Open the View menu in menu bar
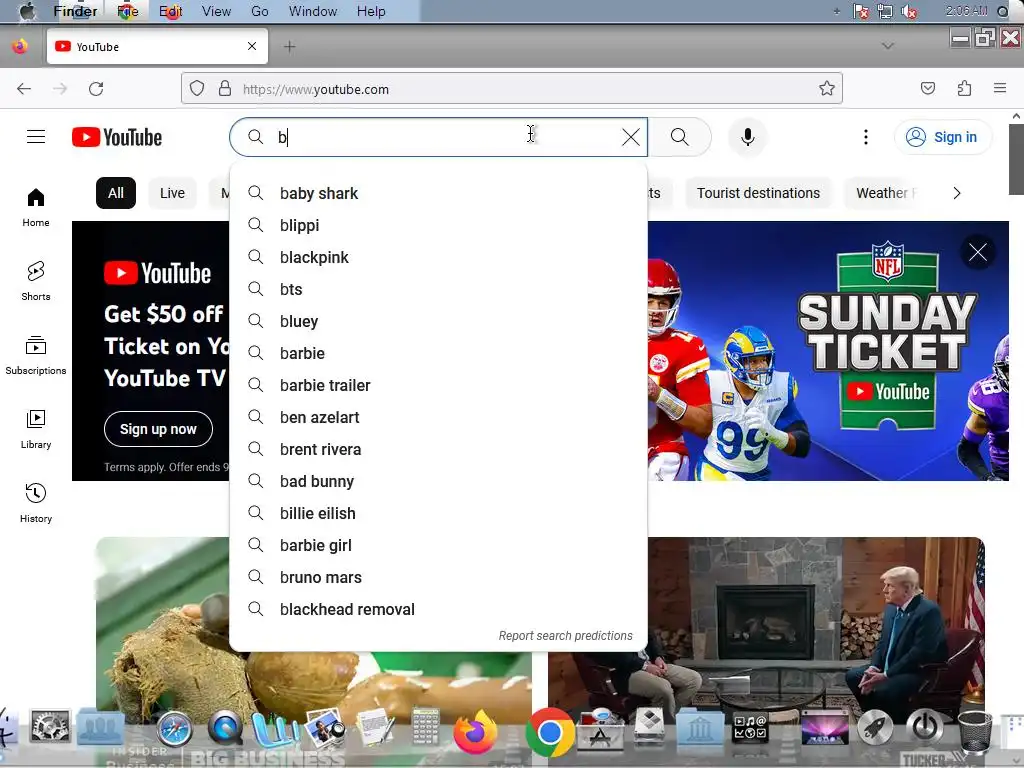 pos(216,11)
